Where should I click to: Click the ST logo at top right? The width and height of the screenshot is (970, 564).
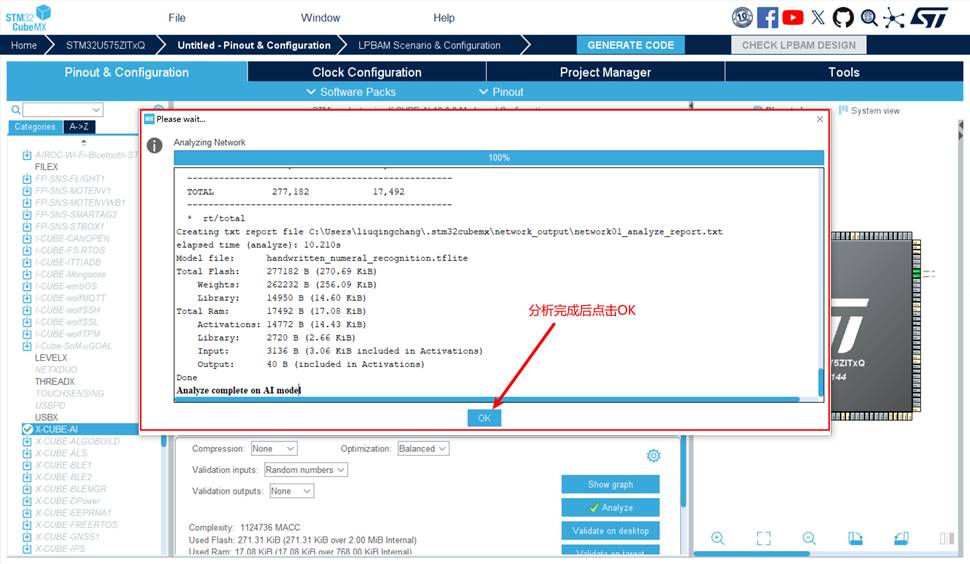(929, 17)
